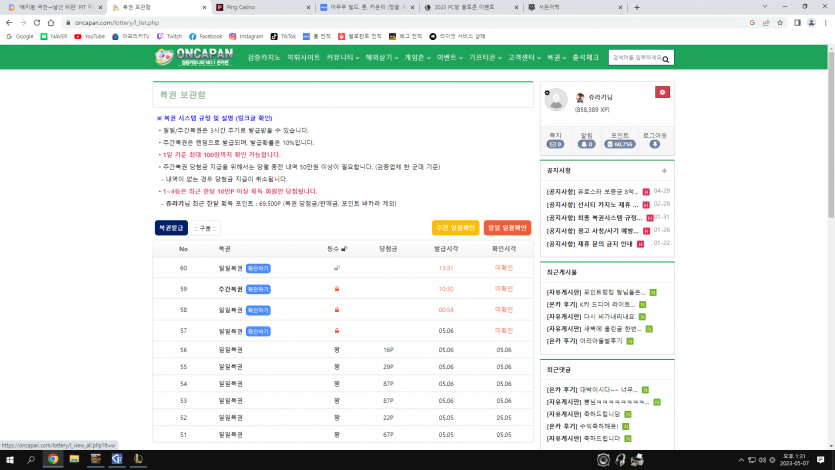Open File Explorer from the taskbar

coord(74,459)
